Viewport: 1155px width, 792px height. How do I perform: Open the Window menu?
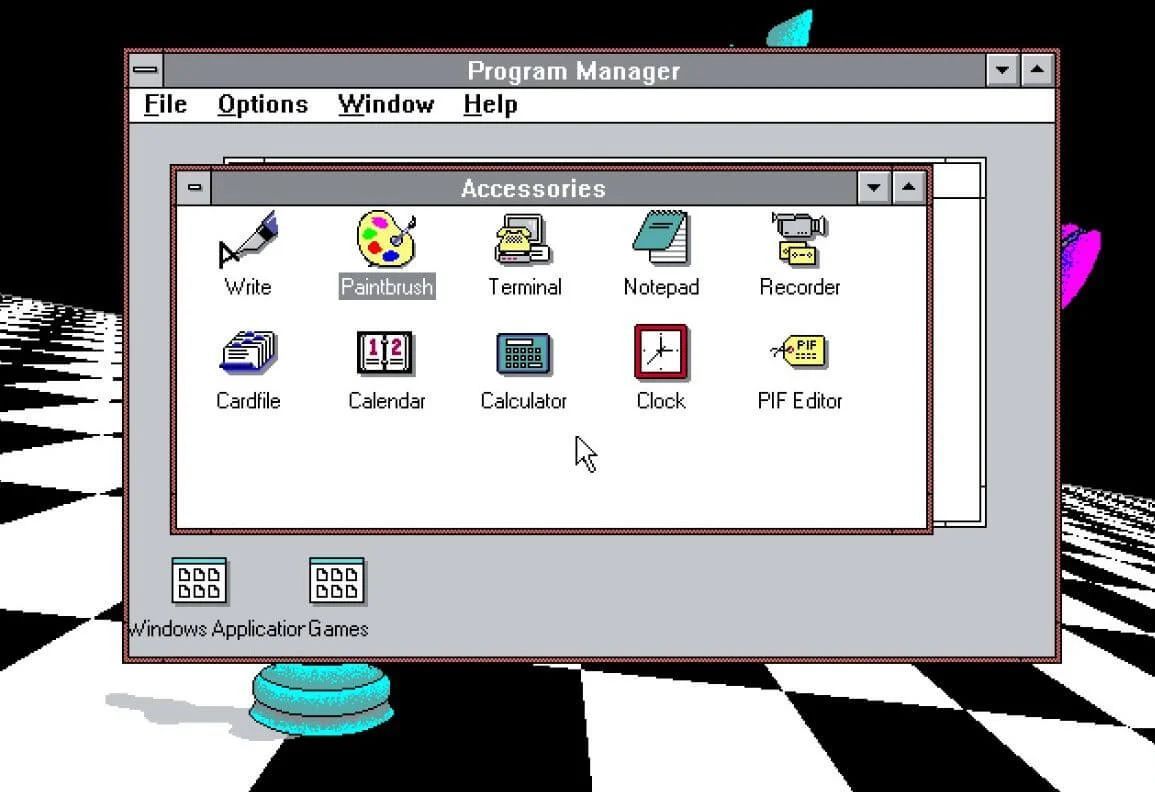pos(386,105)
